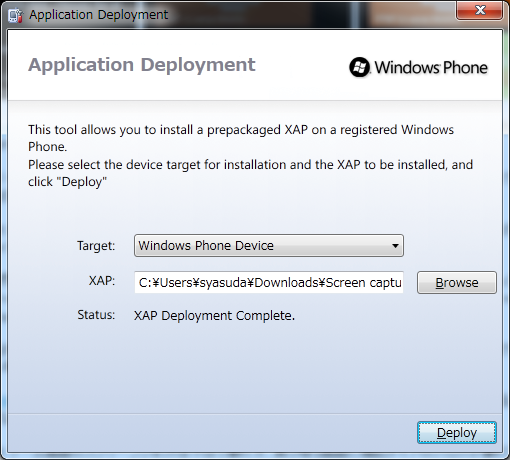
Task: Click the XAP: label
Action: coord(102,281)
